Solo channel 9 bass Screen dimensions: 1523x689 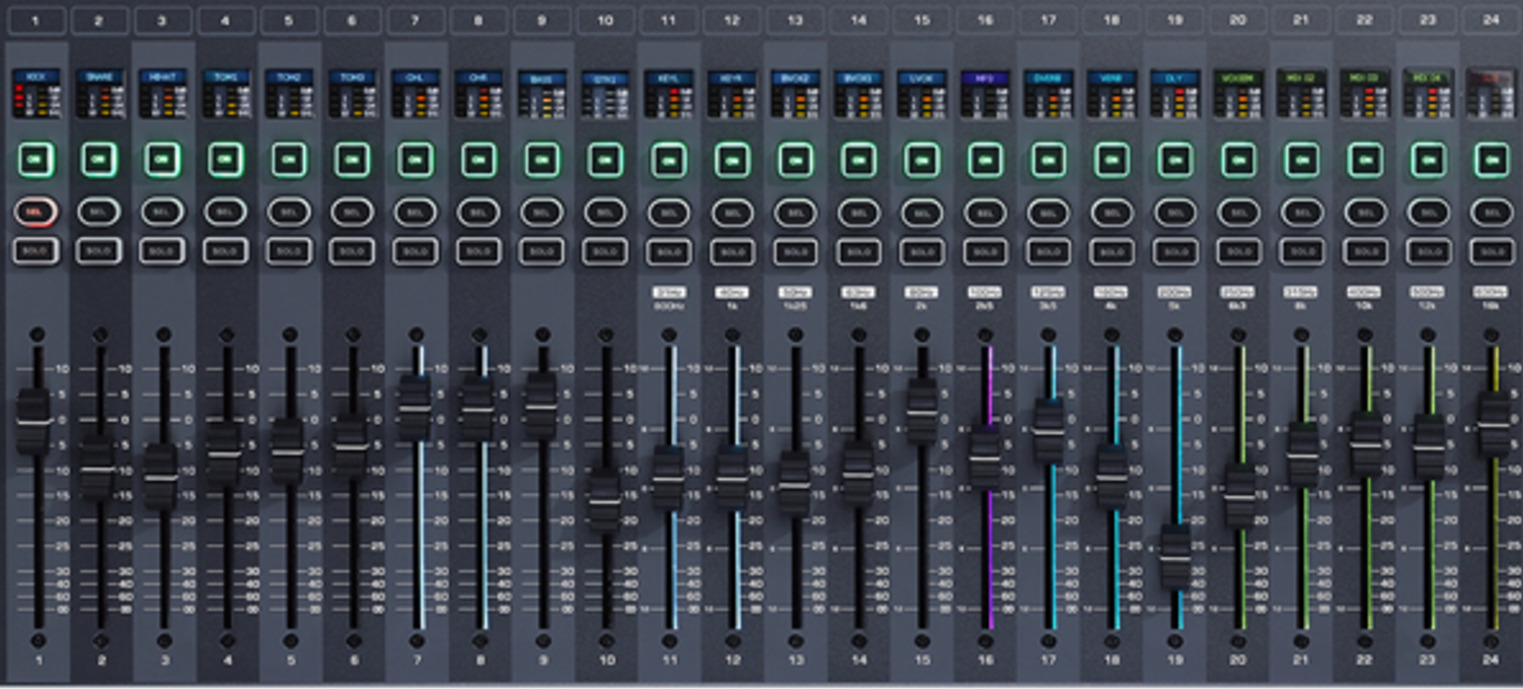pyautogui.click(x=541, y=251)
